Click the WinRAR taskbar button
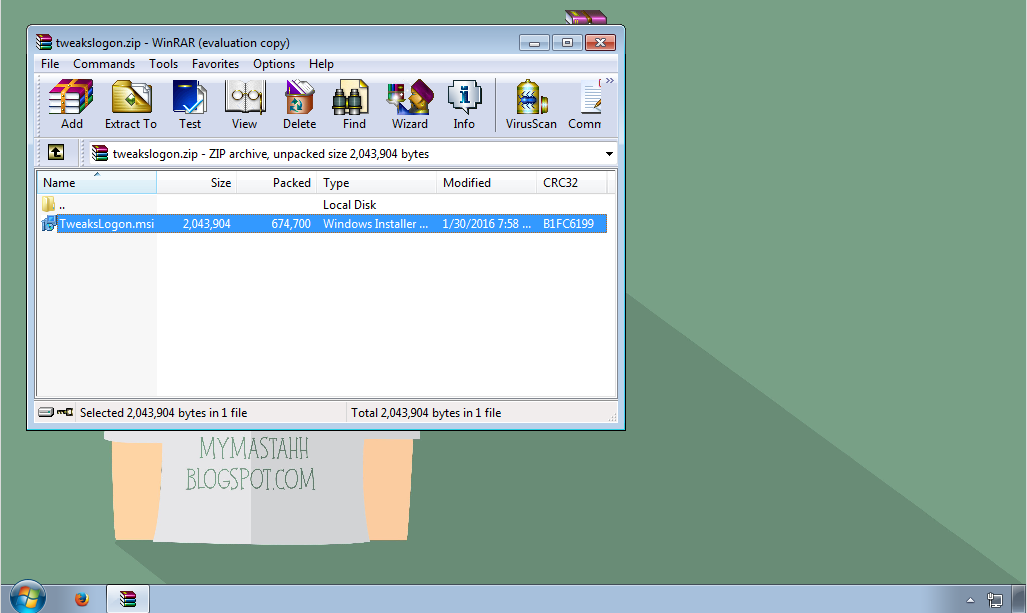1027x613 pixels. point(128,599)
